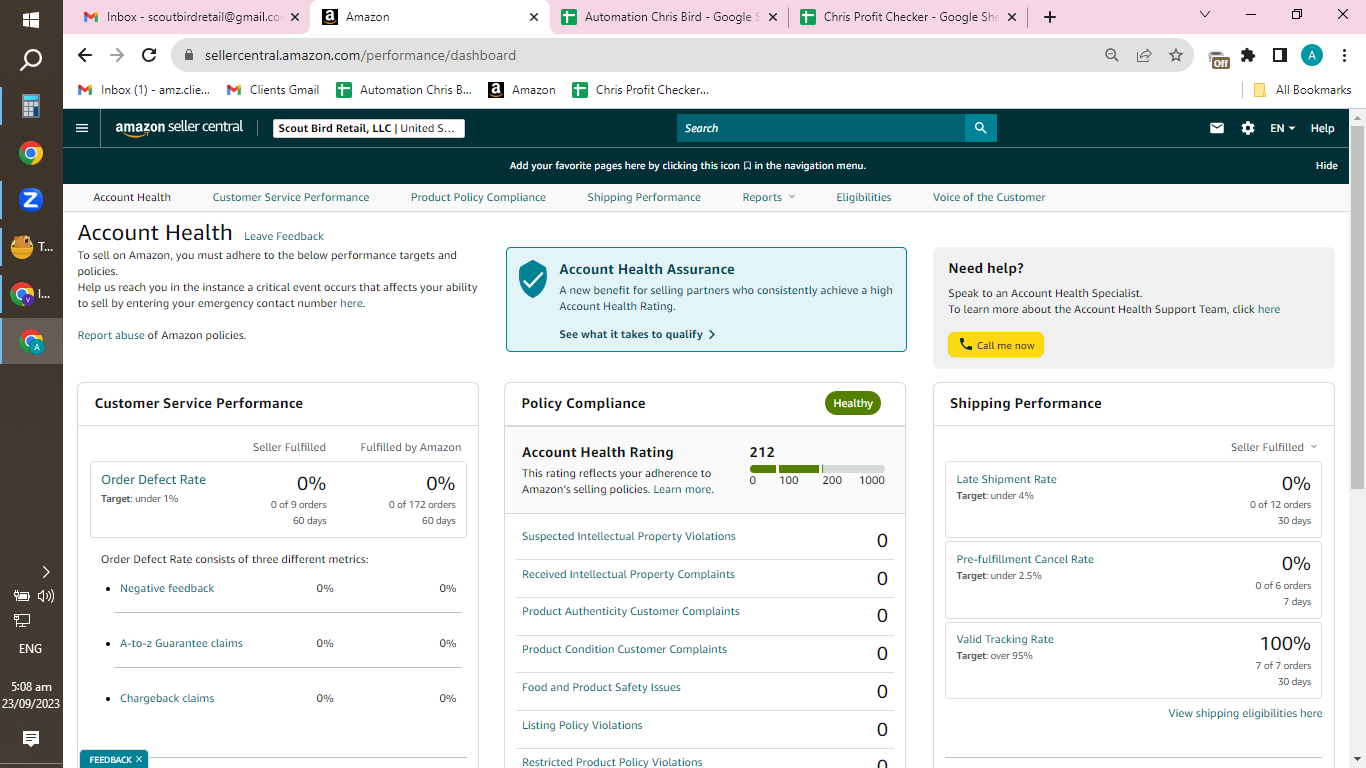1366x768 pixels.
Task: Expand hidden taskbar icons chevron
Action: point(45,572)
